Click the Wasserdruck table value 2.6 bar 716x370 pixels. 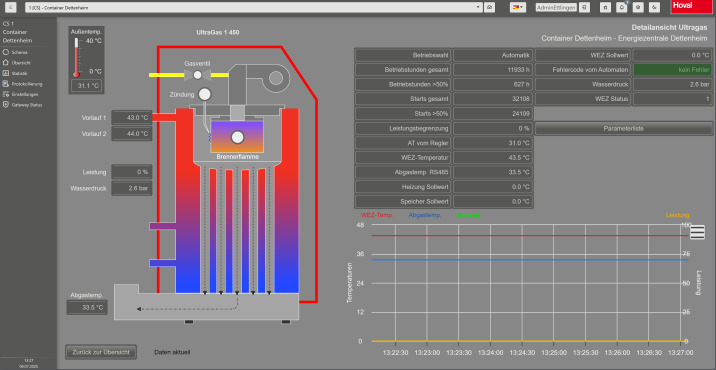(672, 85)
